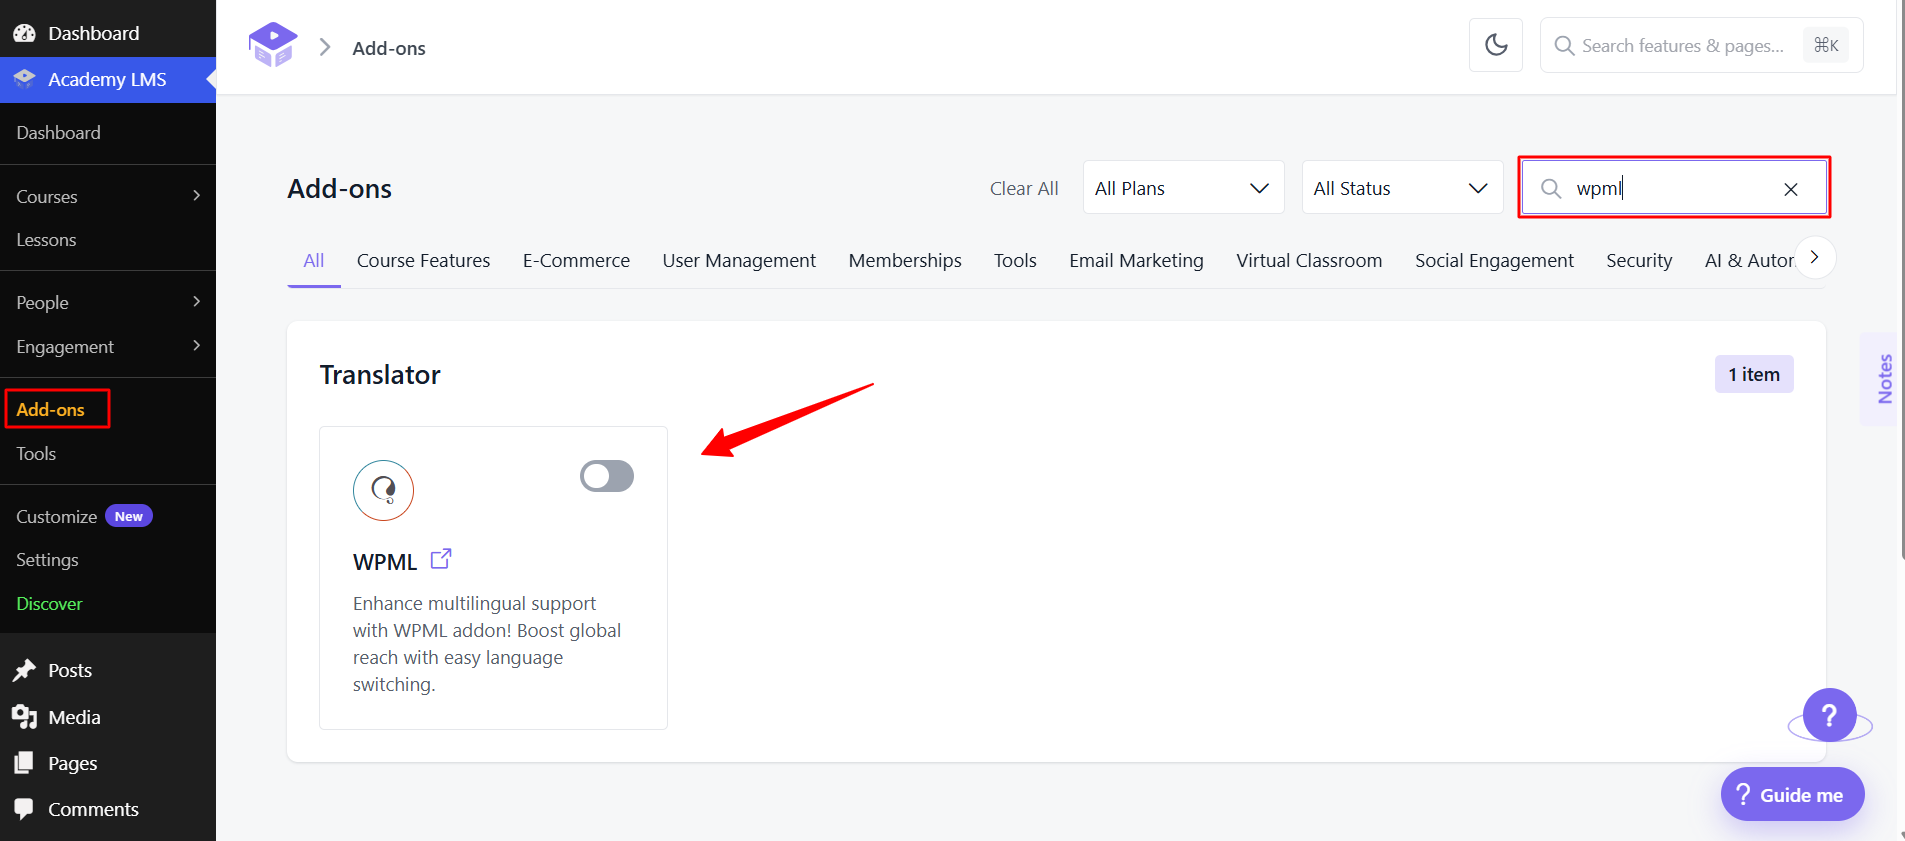Enable the WPML addon toggle
This screenshot has height=841, width=1905.
(x=607, y=476)
